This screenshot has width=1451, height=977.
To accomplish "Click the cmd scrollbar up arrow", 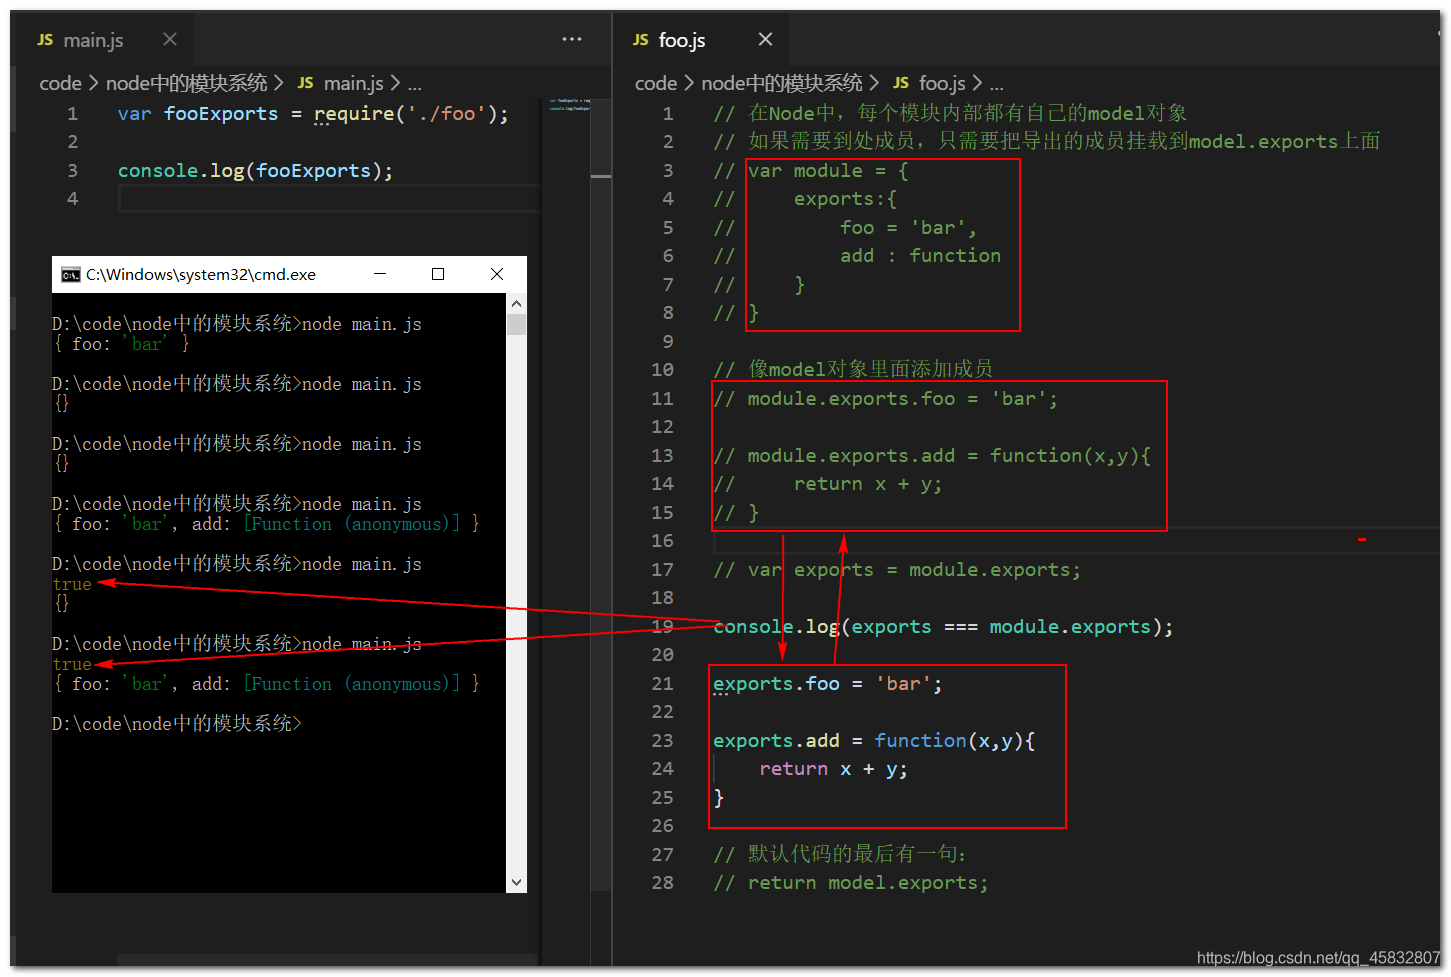I will click(516, 303).
